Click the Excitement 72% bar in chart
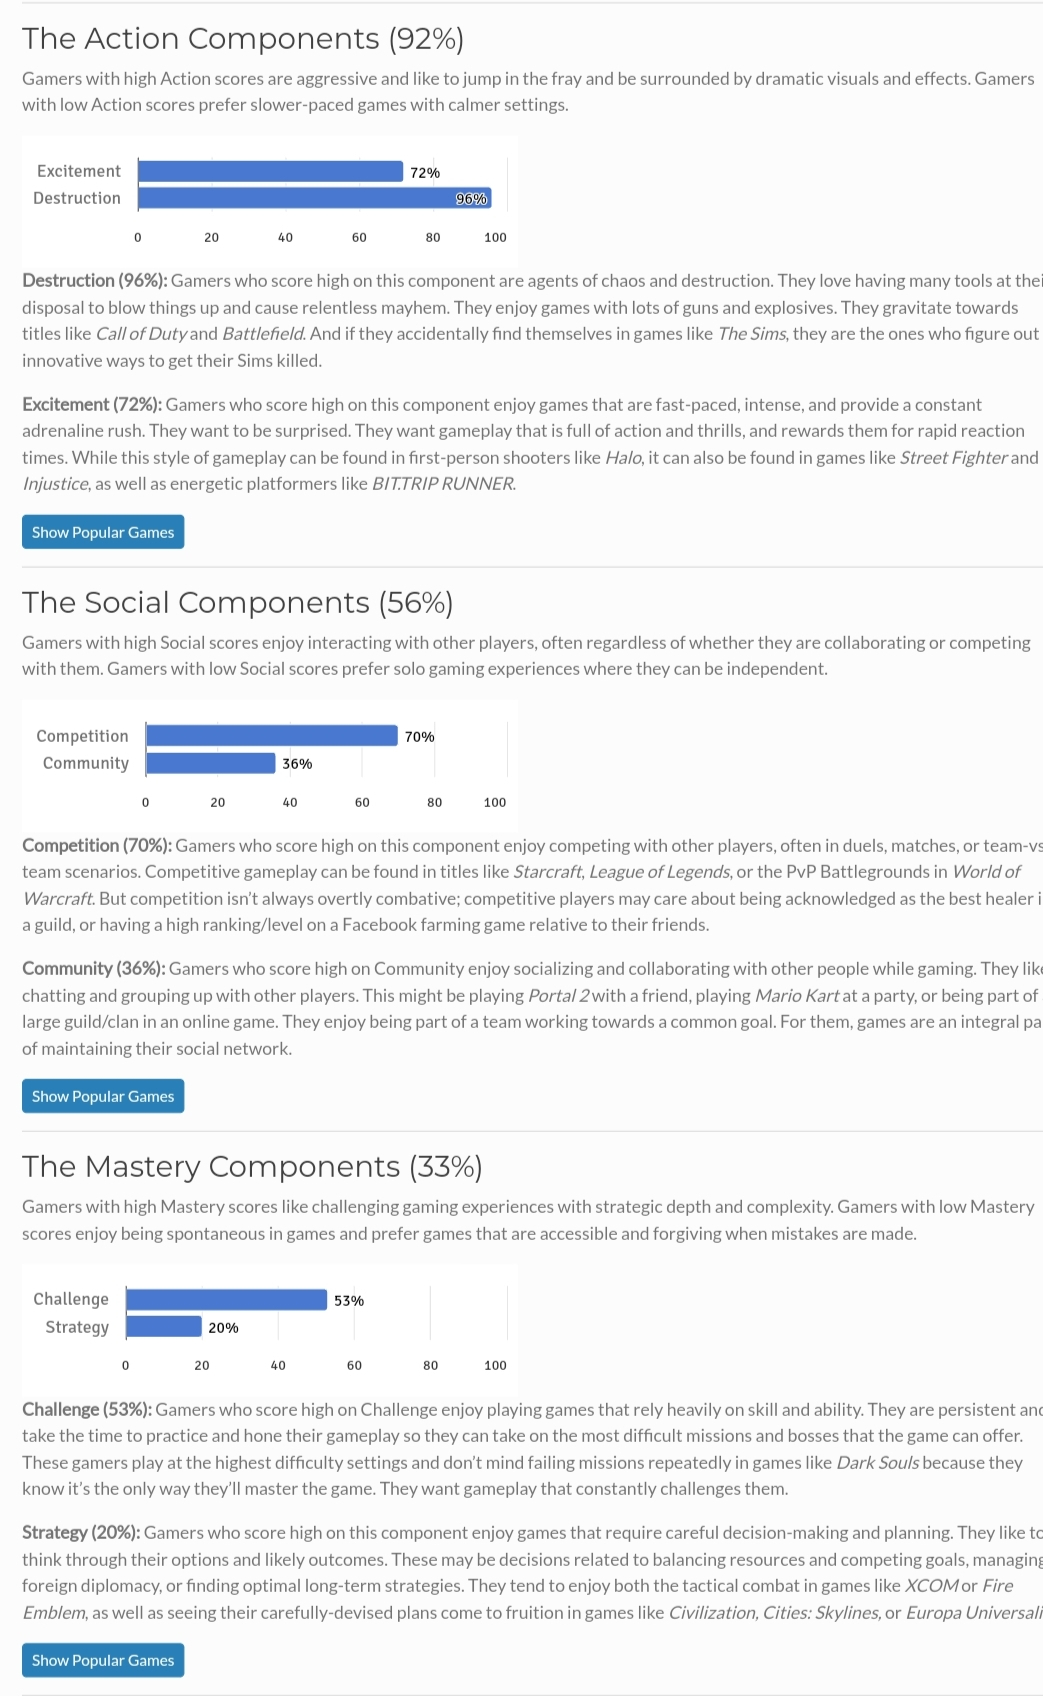Screen dimensions: 1043x1696 (x=270, y=172)
